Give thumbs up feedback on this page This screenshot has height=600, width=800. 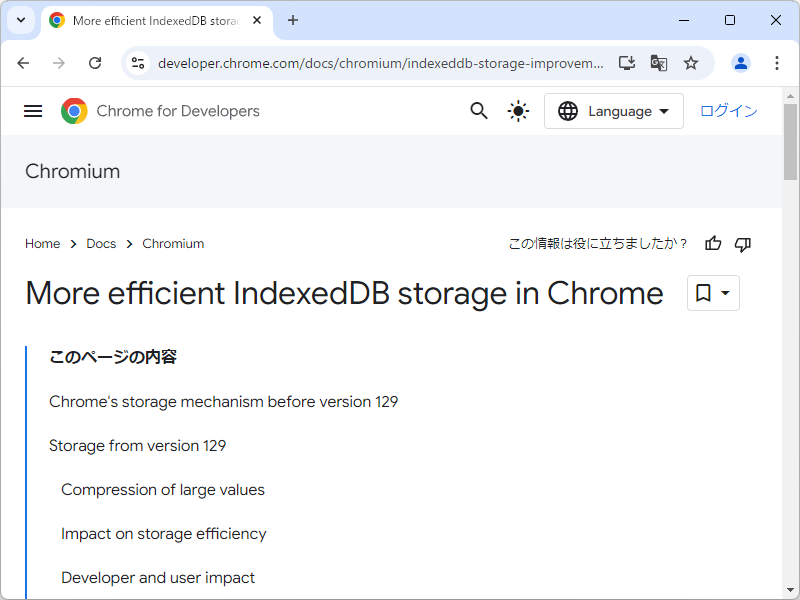point(712,243)
